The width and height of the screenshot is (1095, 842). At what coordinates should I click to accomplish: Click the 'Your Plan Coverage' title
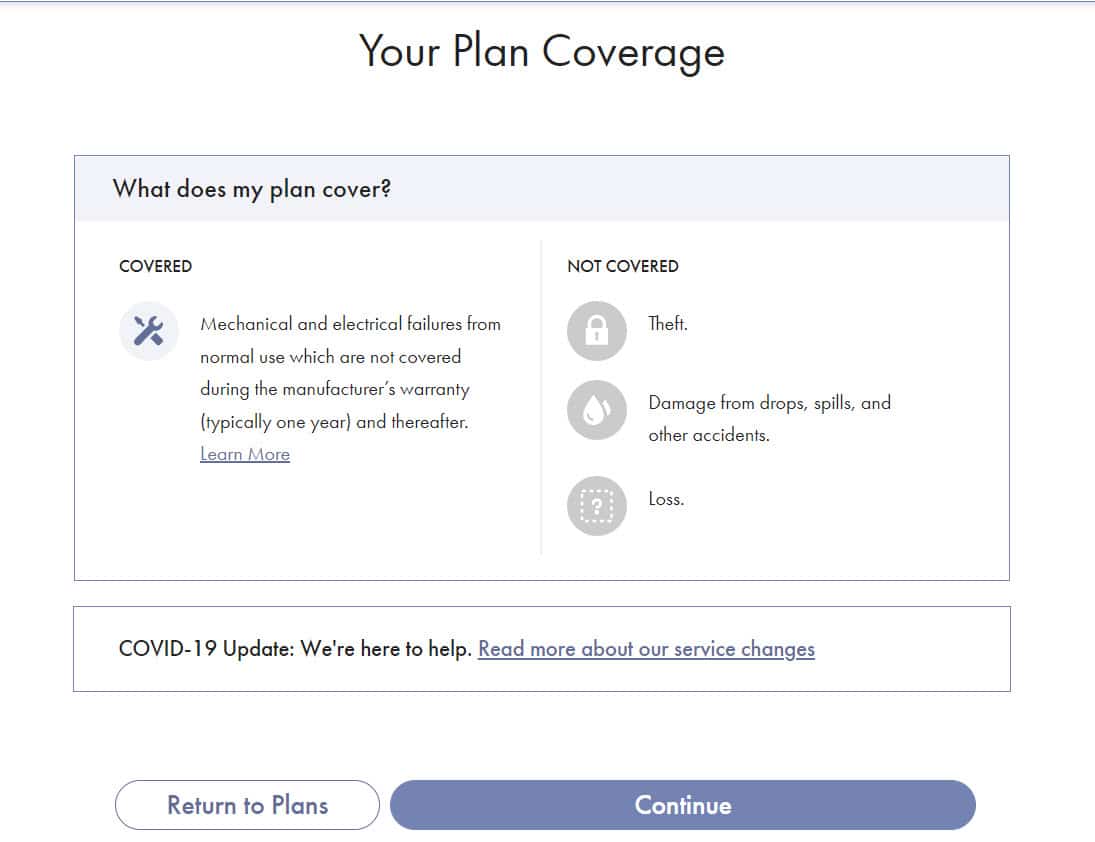point(542,52)
